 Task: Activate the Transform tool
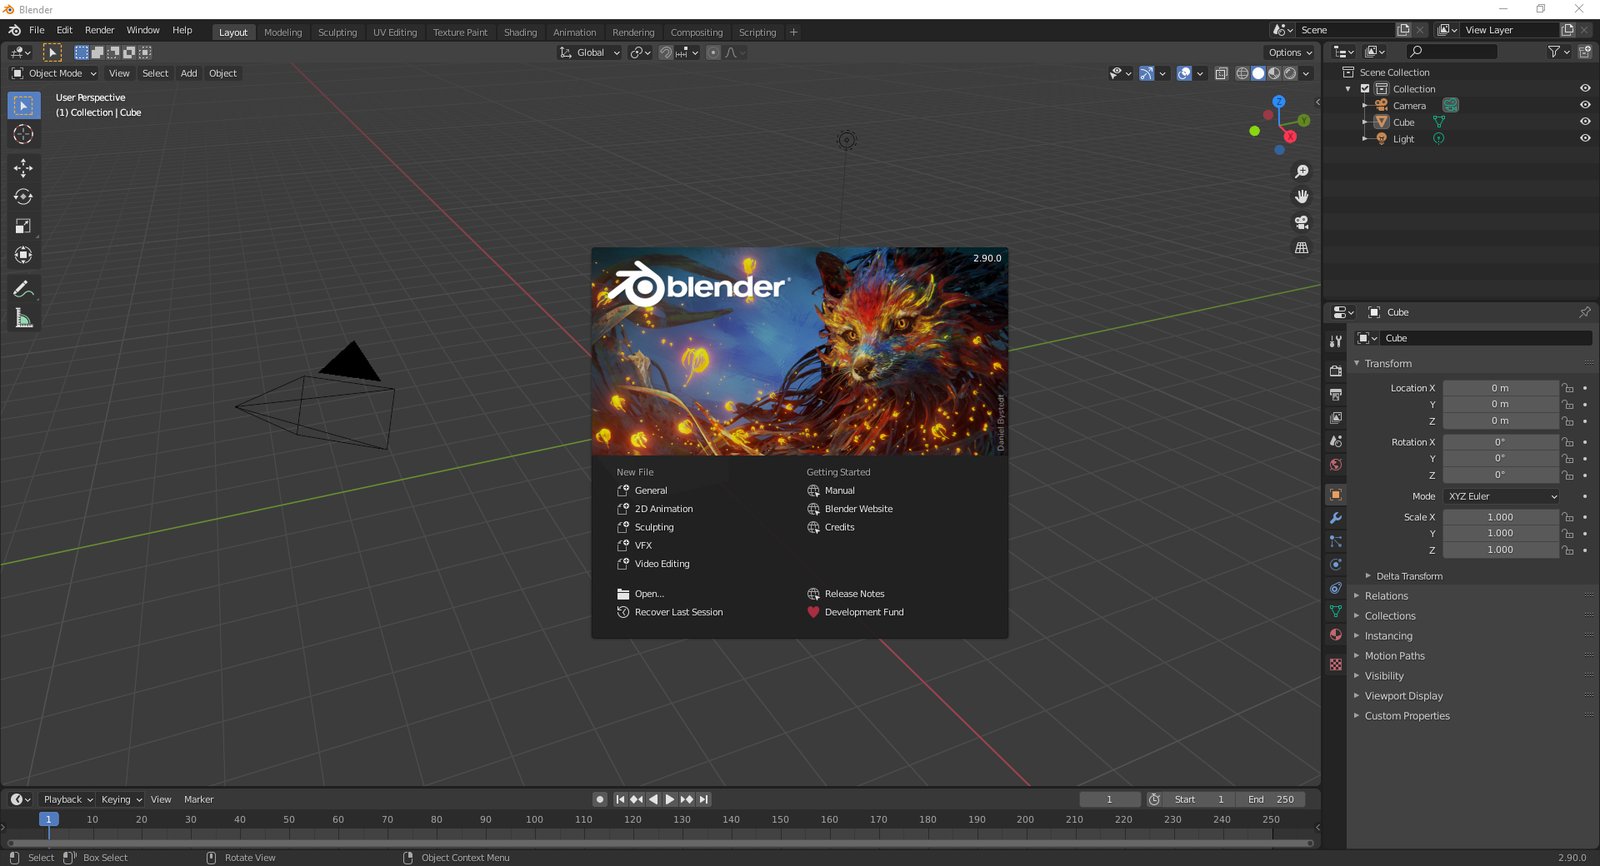(x=23, y=255)
